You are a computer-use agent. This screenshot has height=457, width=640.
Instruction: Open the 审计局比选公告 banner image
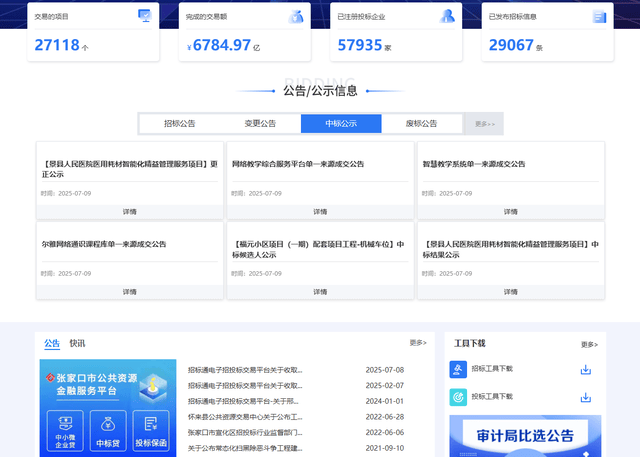pyautogui.click(x=525, y=436)
